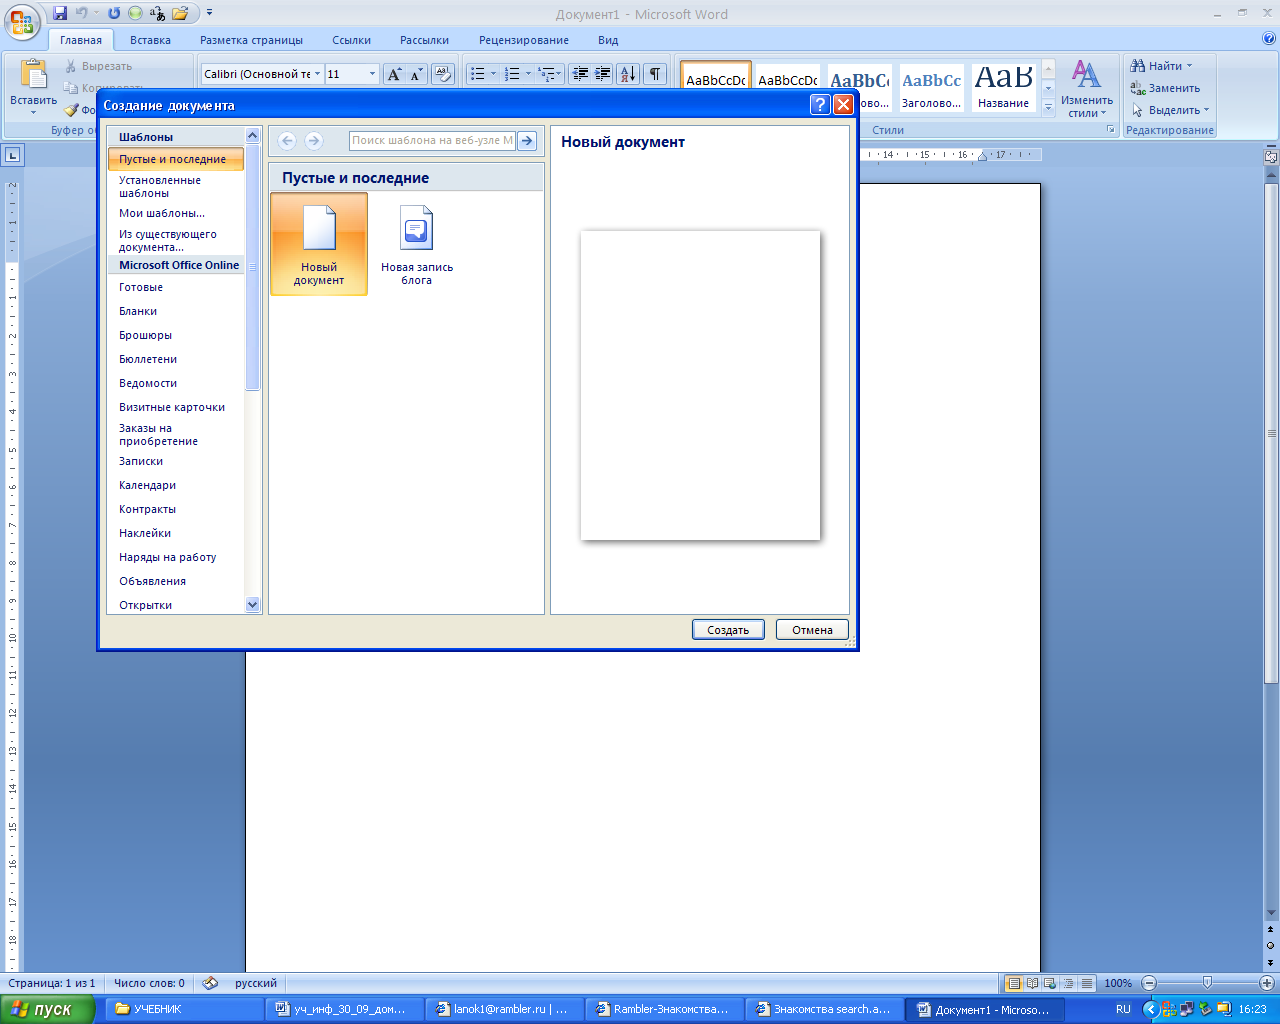Screen dimensions: 1280x1024
Task: Switch to the Рецензирование ribbon tab
Action: 524,40
